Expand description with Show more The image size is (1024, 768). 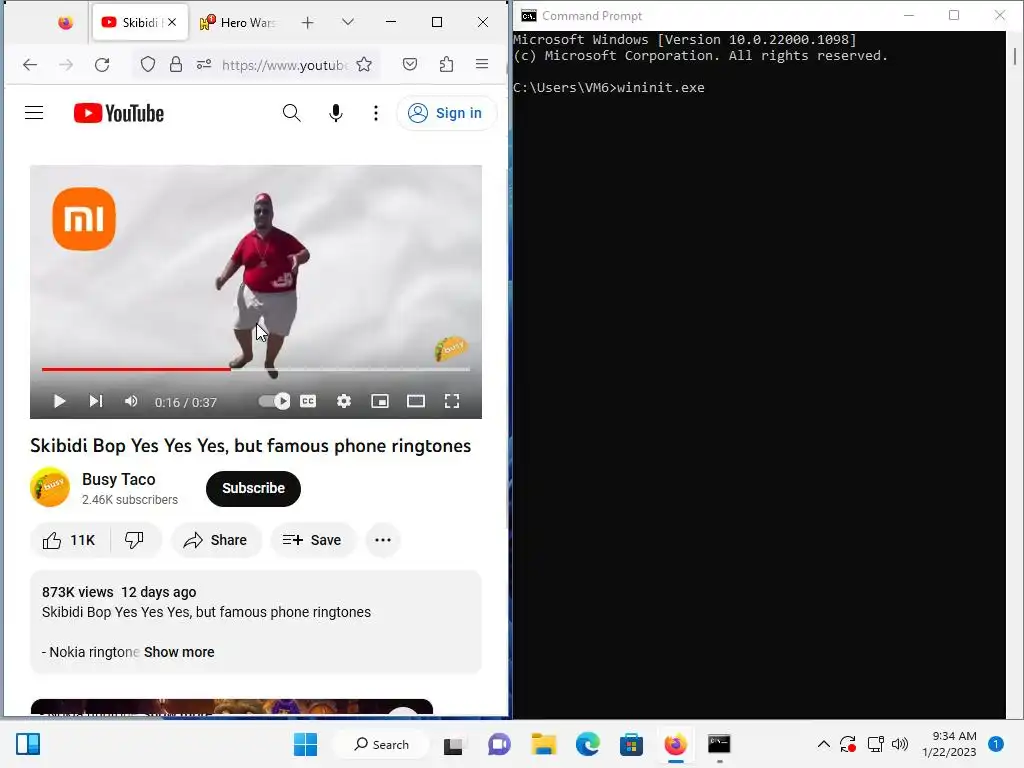179,652
